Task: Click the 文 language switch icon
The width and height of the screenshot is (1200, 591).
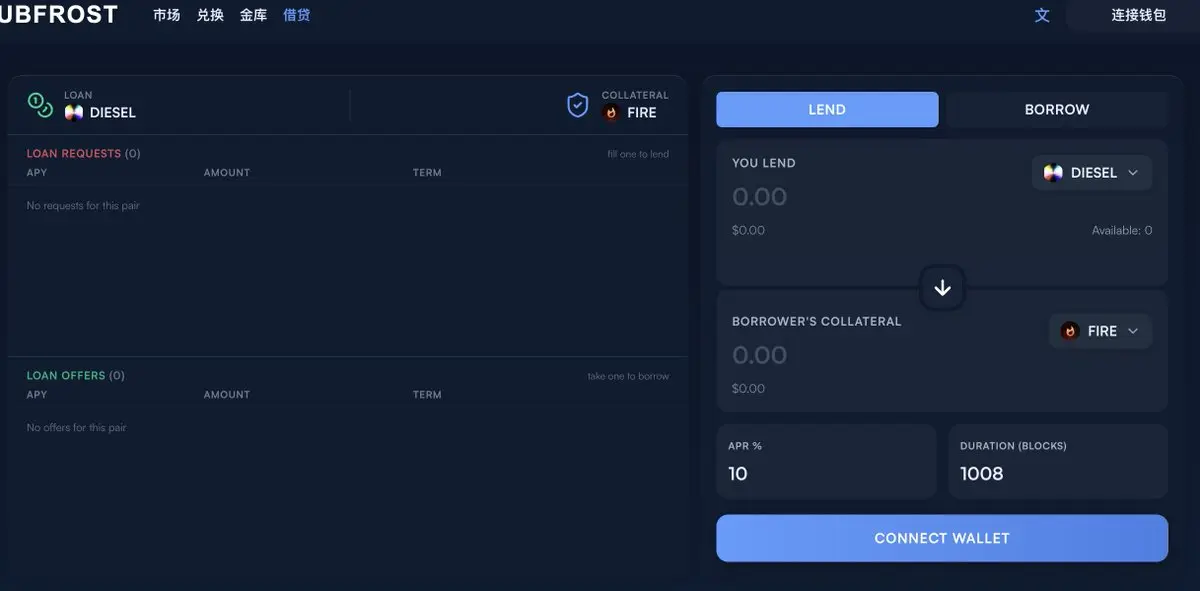Action: tap(1042, 15)
